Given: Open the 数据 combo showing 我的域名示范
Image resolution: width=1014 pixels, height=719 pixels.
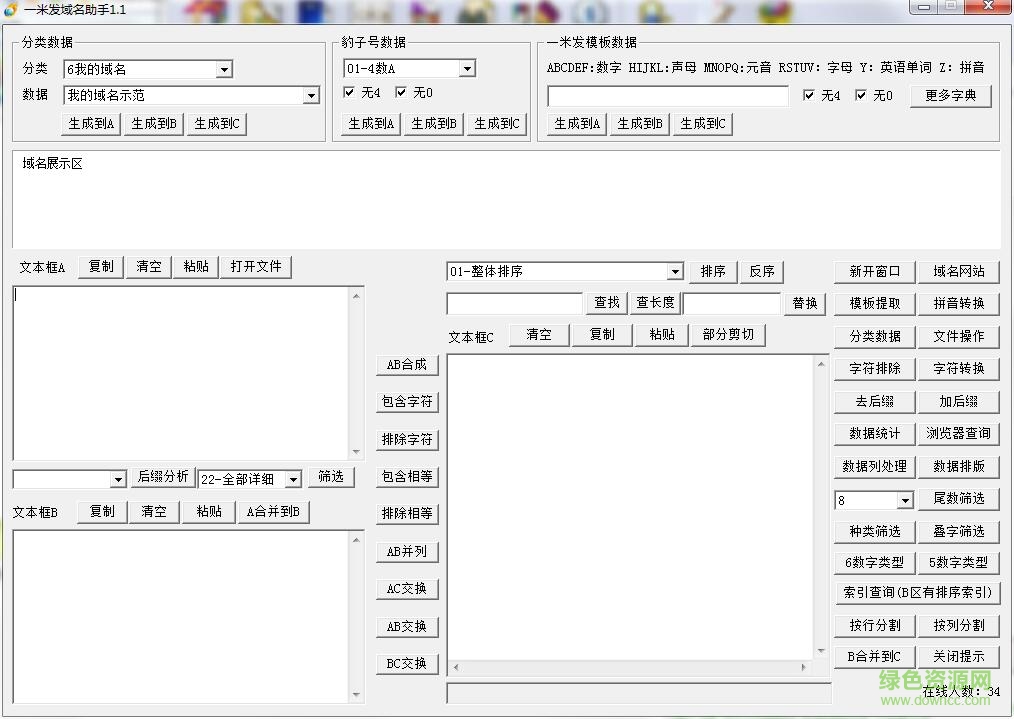Looking at the screenshot, I should [310, 94].
